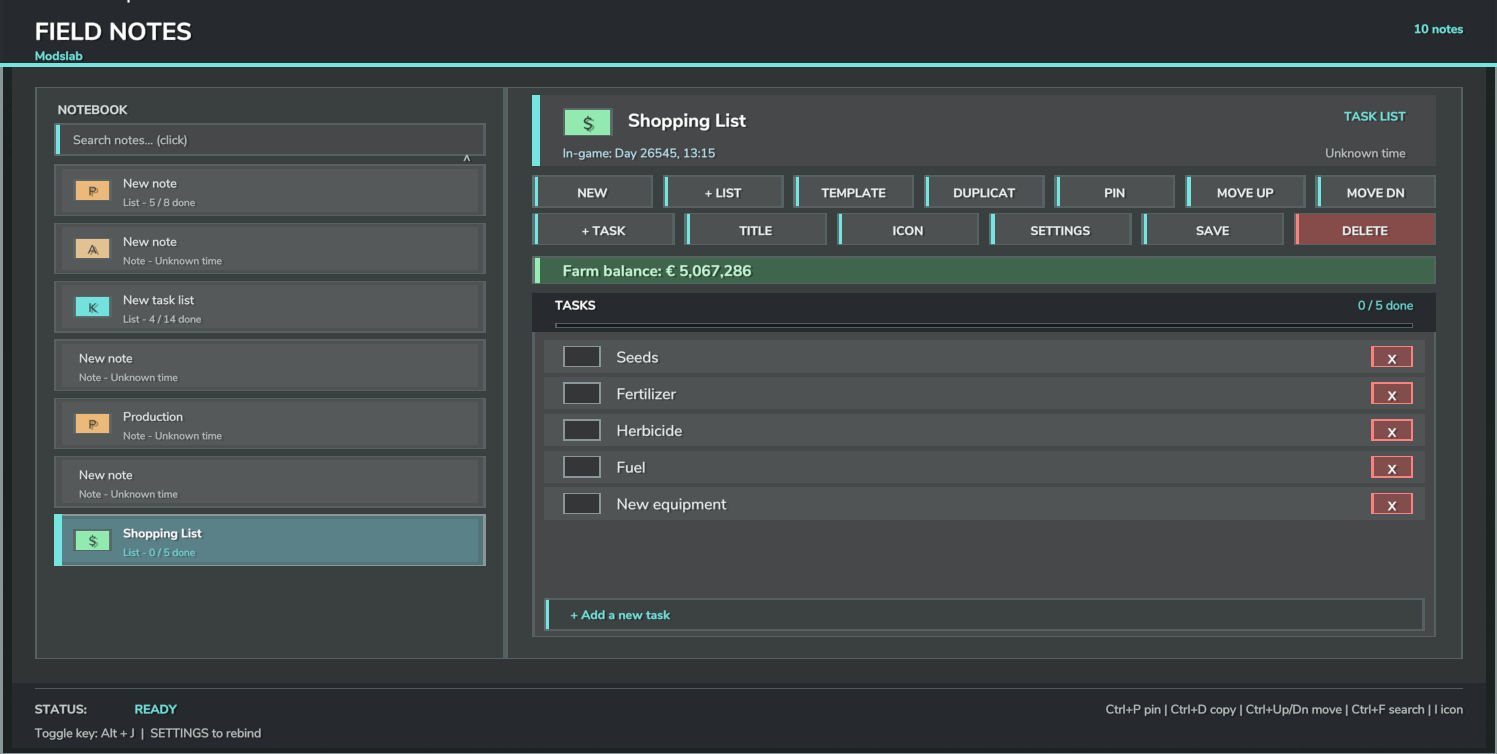Click the In-game Day 26545 timestamp

tap(639, 154)
